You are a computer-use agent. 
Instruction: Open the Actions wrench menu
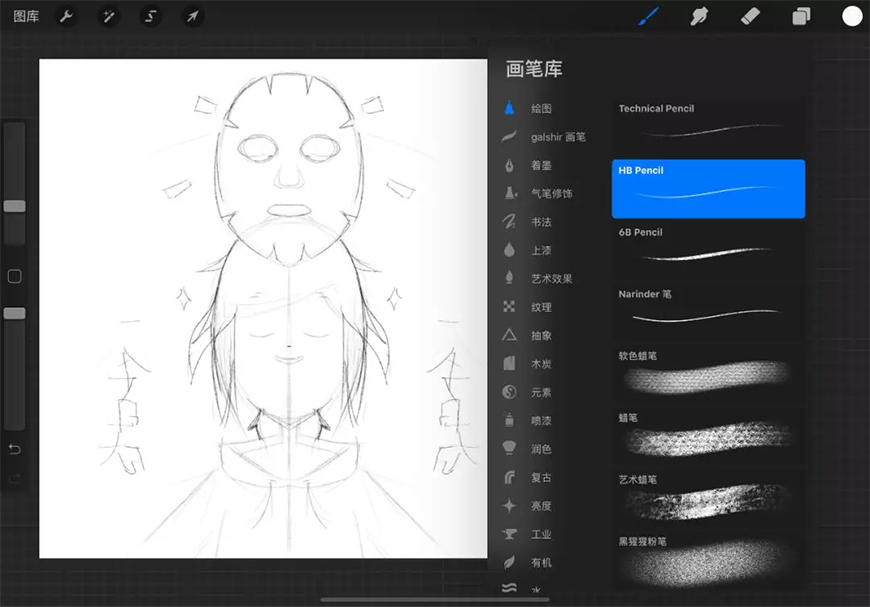(66, 17)
